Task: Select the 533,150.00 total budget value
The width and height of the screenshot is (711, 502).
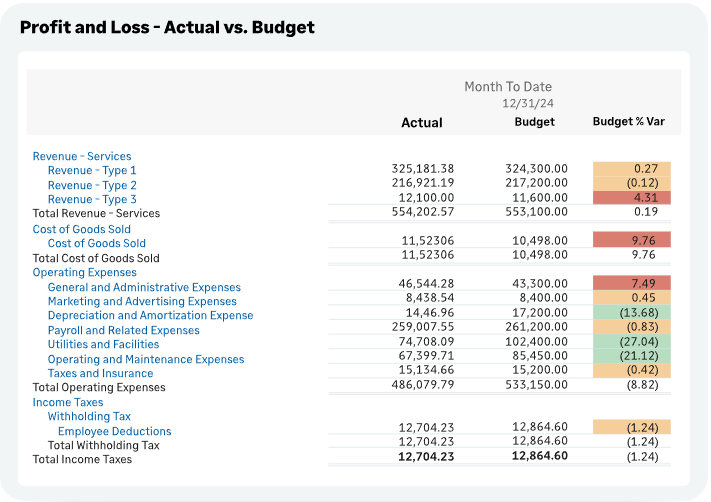Action: [x=536, y=385]
